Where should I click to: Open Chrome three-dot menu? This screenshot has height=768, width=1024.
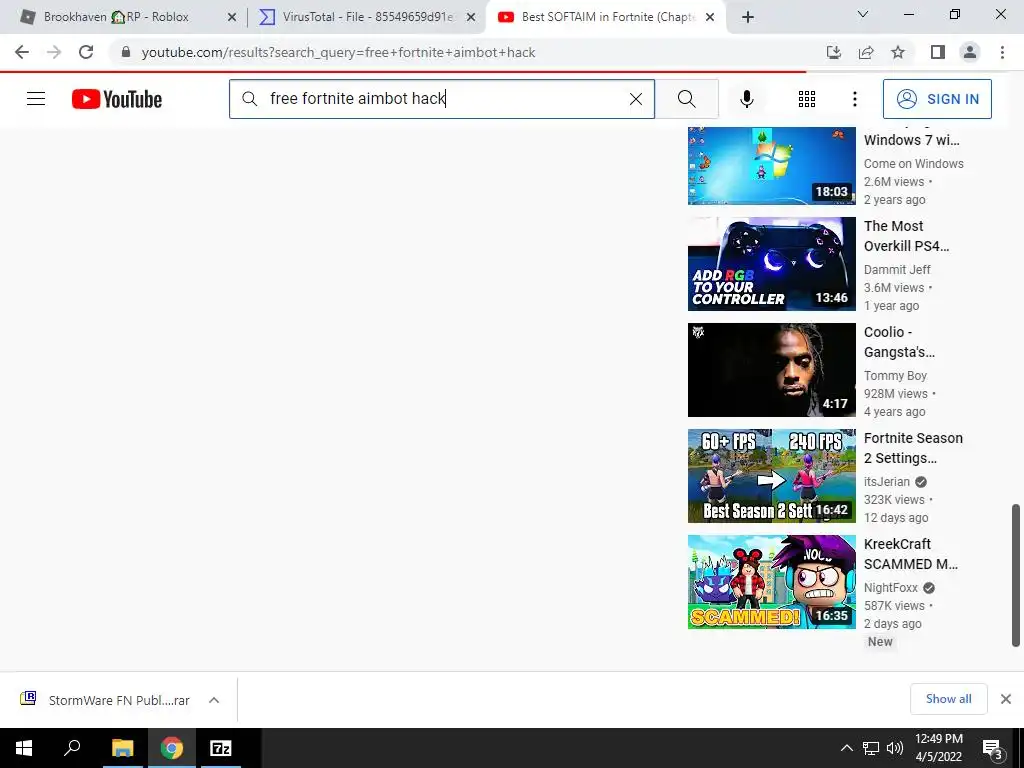pyautogui.click(x=1002, y=52)
